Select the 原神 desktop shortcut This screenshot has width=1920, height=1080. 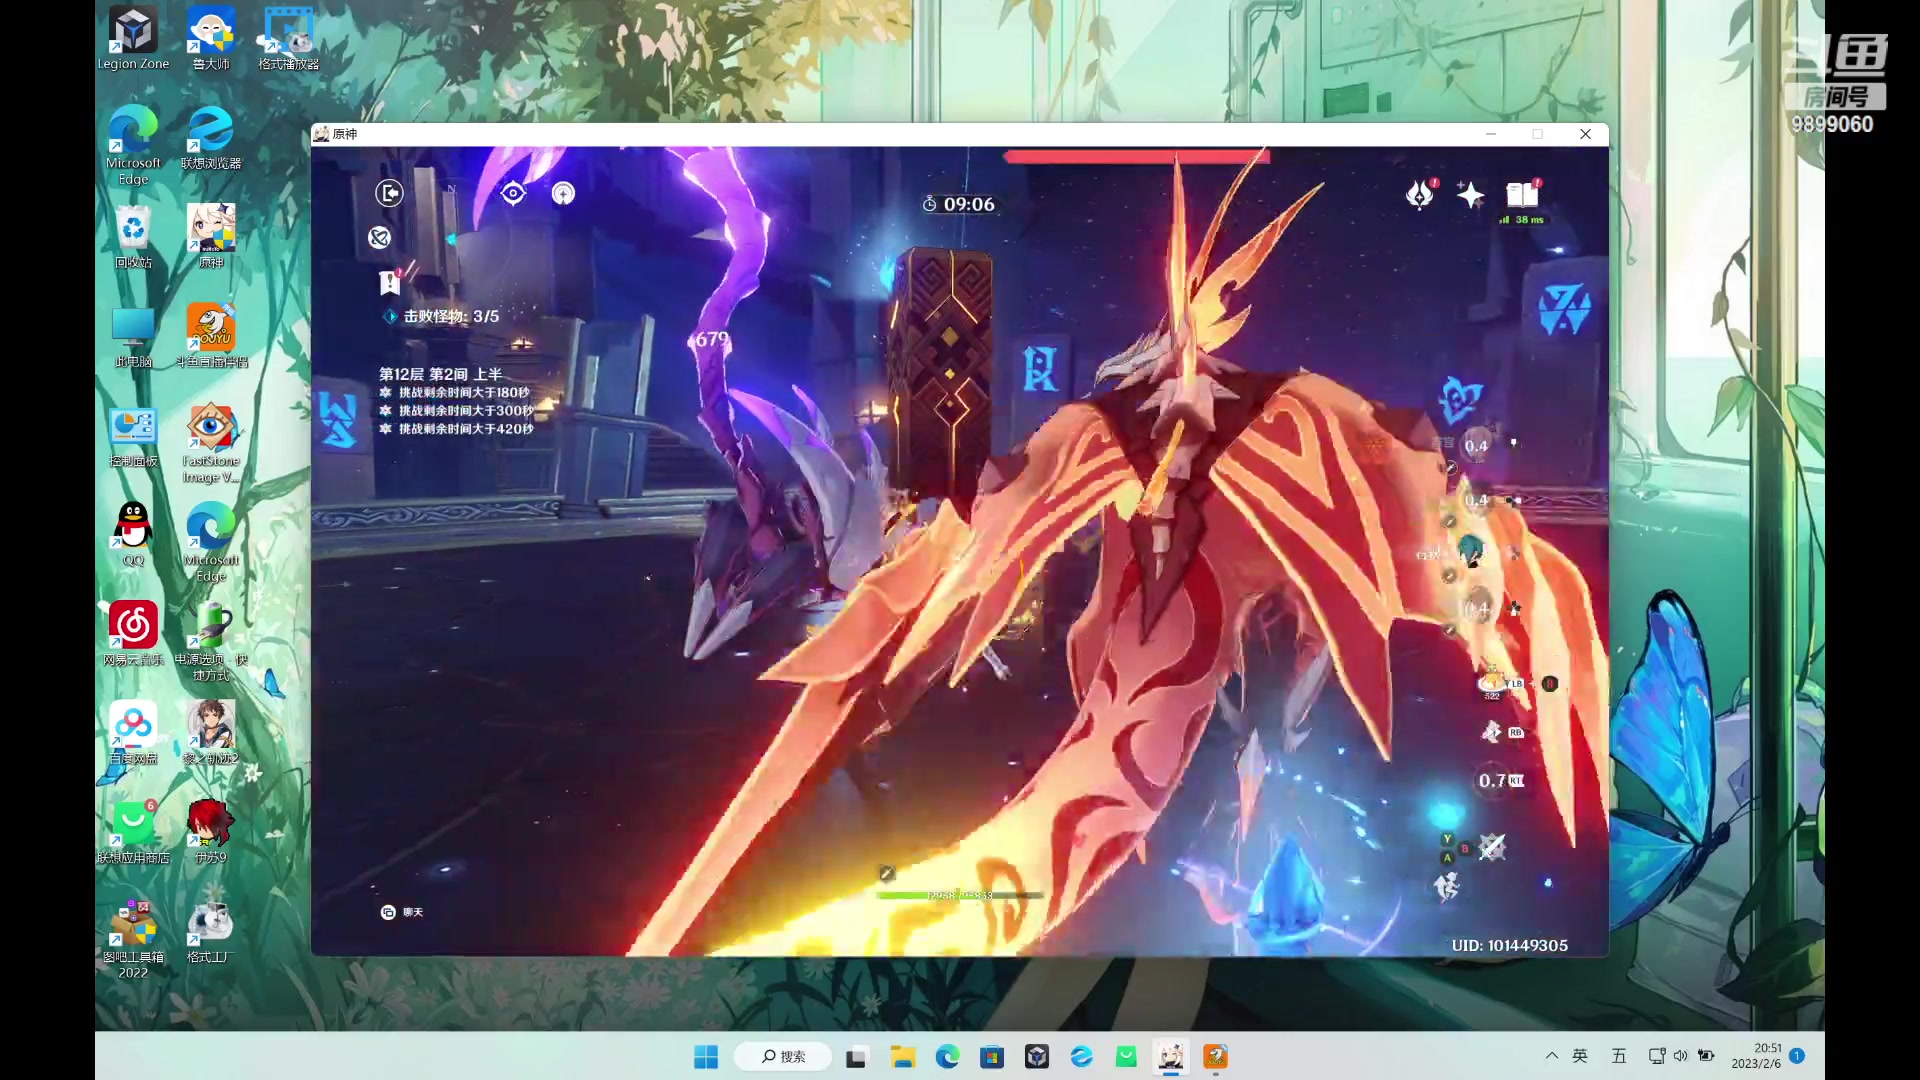(211, 237)
